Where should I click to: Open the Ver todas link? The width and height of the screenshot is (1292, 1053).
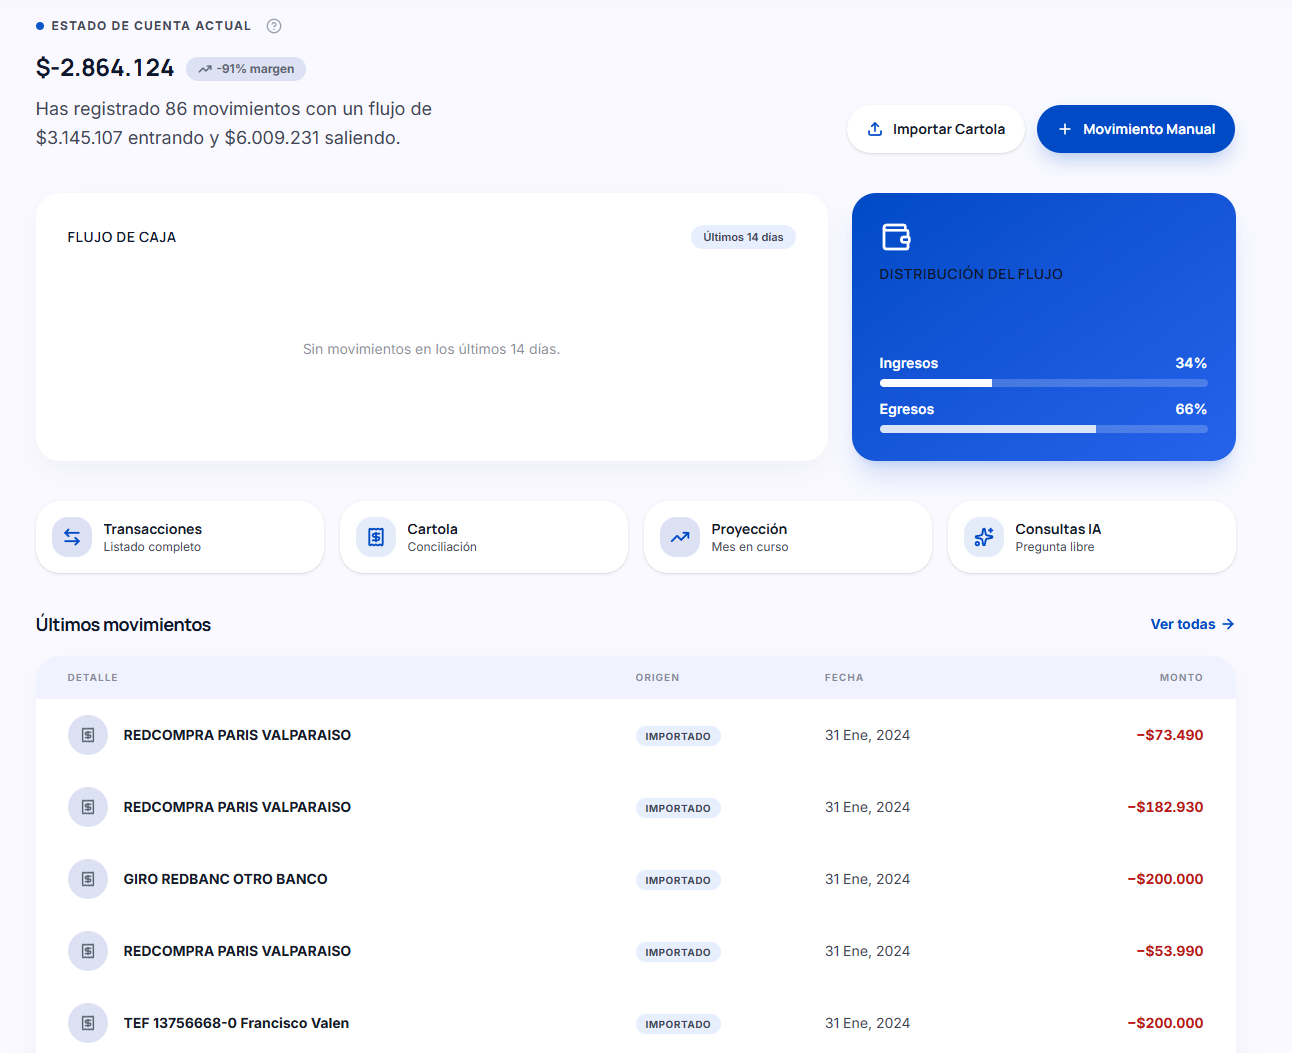click(x=1193, y=624)
